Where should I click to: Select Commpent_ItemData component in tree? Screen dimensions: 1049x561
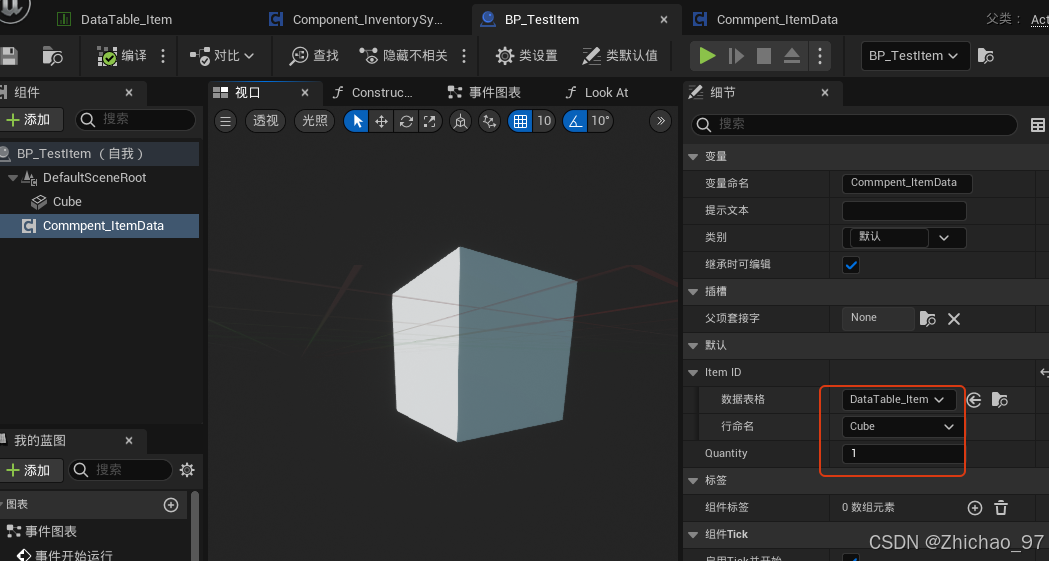(100, 226)
